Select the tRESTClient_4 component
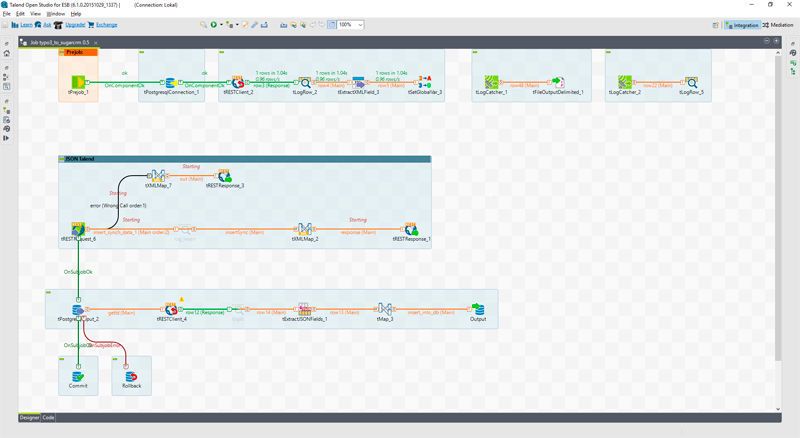Screen dimensions: 800x438 point(171,309)
